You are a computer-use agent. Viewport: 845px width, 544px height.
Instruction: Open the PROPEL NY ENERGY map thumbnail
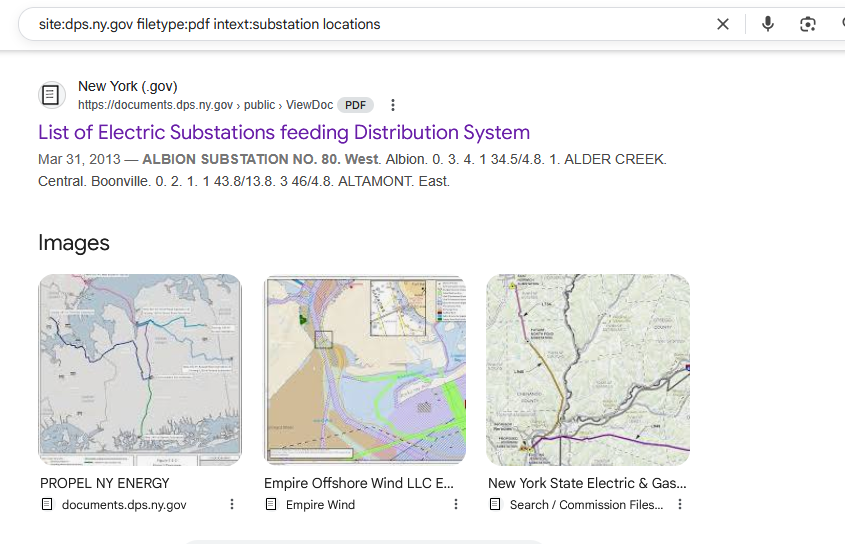(x=140, y=369)
